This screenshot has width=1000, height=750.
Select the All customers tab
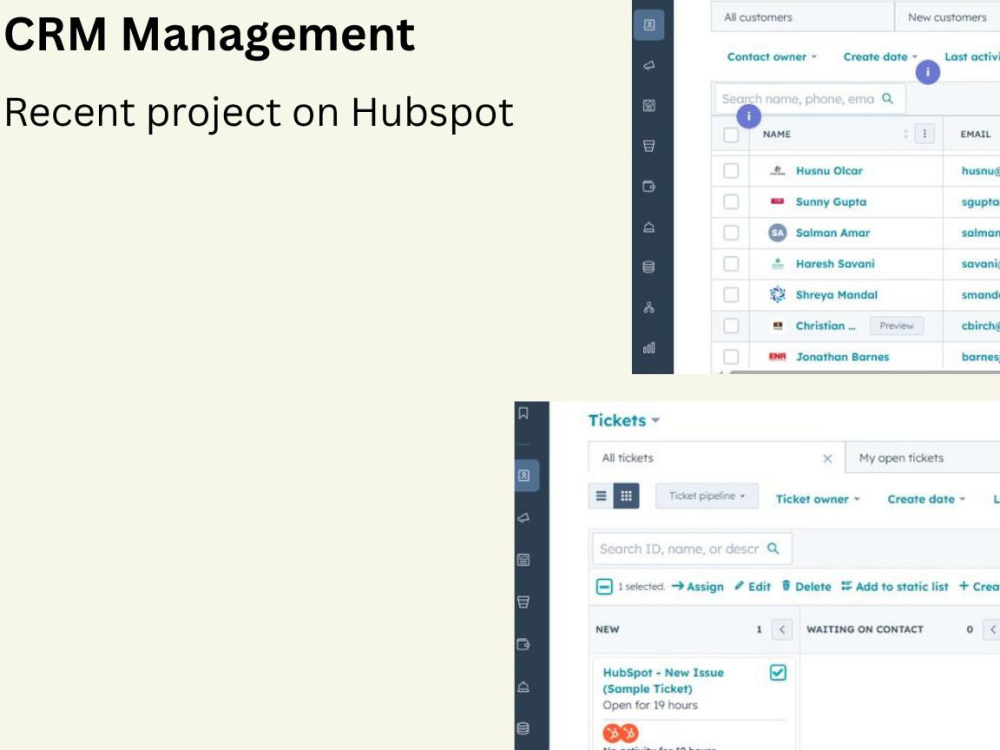click(x=802, y=17)
